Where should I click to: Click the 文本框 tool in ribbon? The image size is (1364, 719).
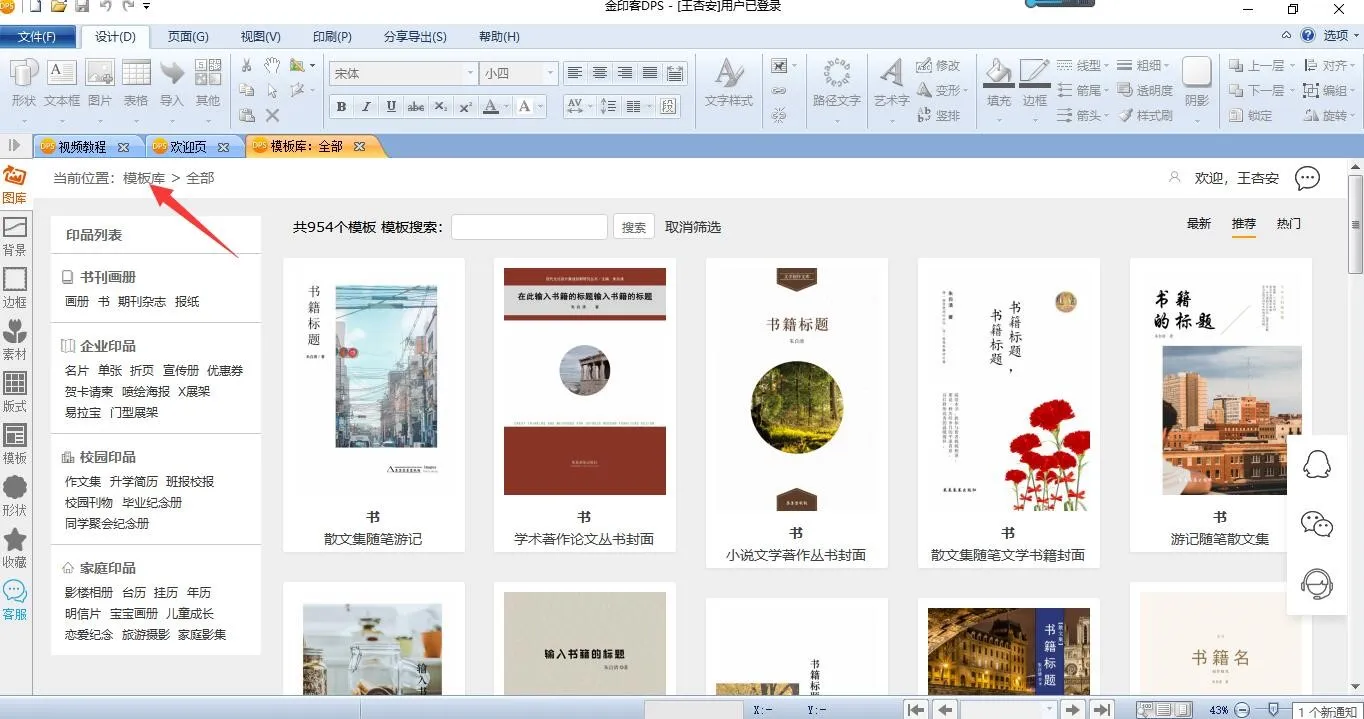pyautogui.click(x=62, y=73)
